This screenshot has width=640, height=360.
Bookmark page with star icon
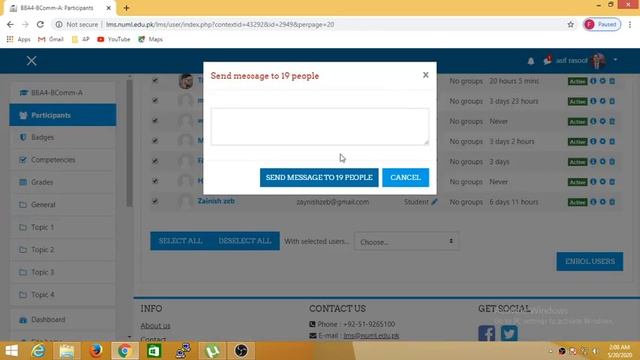pos(571,24)
